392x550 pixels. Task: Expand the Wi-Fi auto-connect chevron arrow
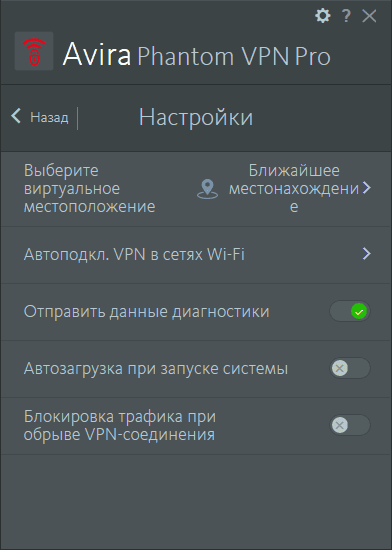click(x=367, y=254)
